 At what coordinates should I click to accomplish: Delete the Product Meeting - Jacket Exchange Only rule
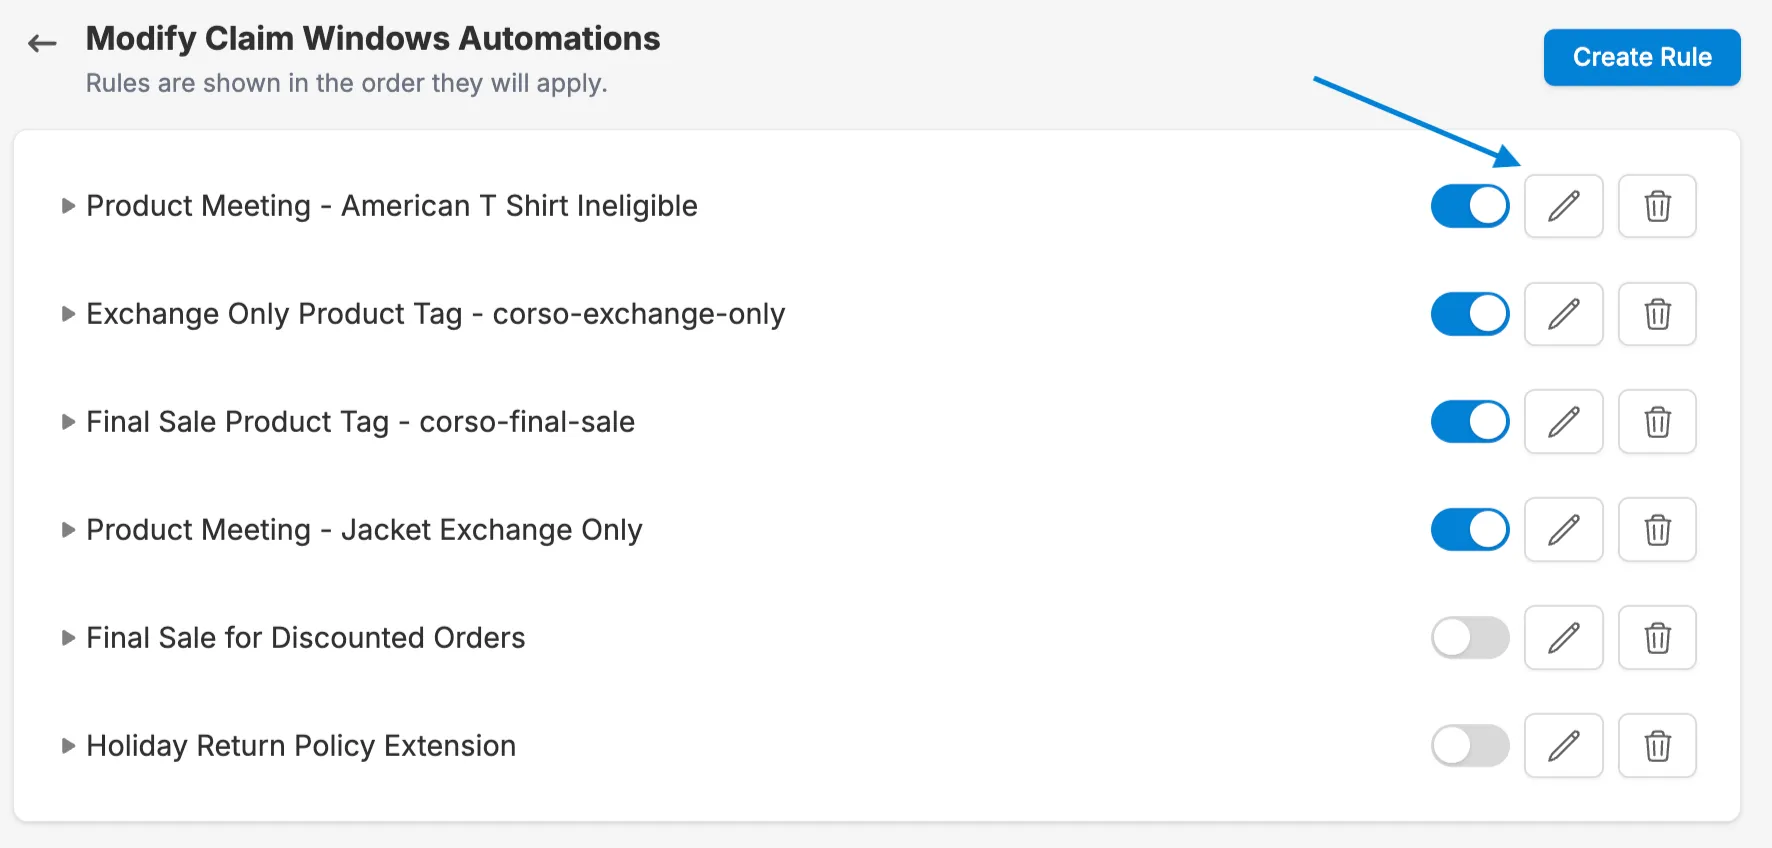(x=1656, y=529)
